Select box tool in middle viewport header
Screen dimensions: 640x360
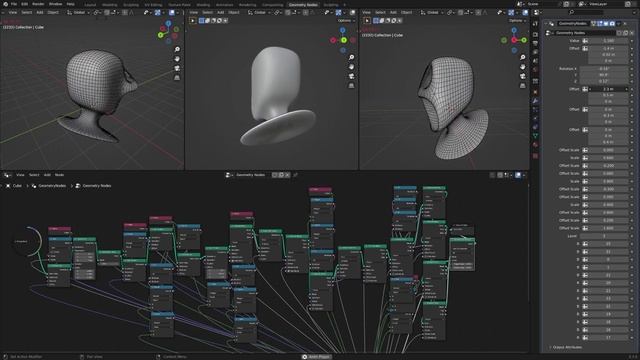pyautogui.click(x=202, y=20)
